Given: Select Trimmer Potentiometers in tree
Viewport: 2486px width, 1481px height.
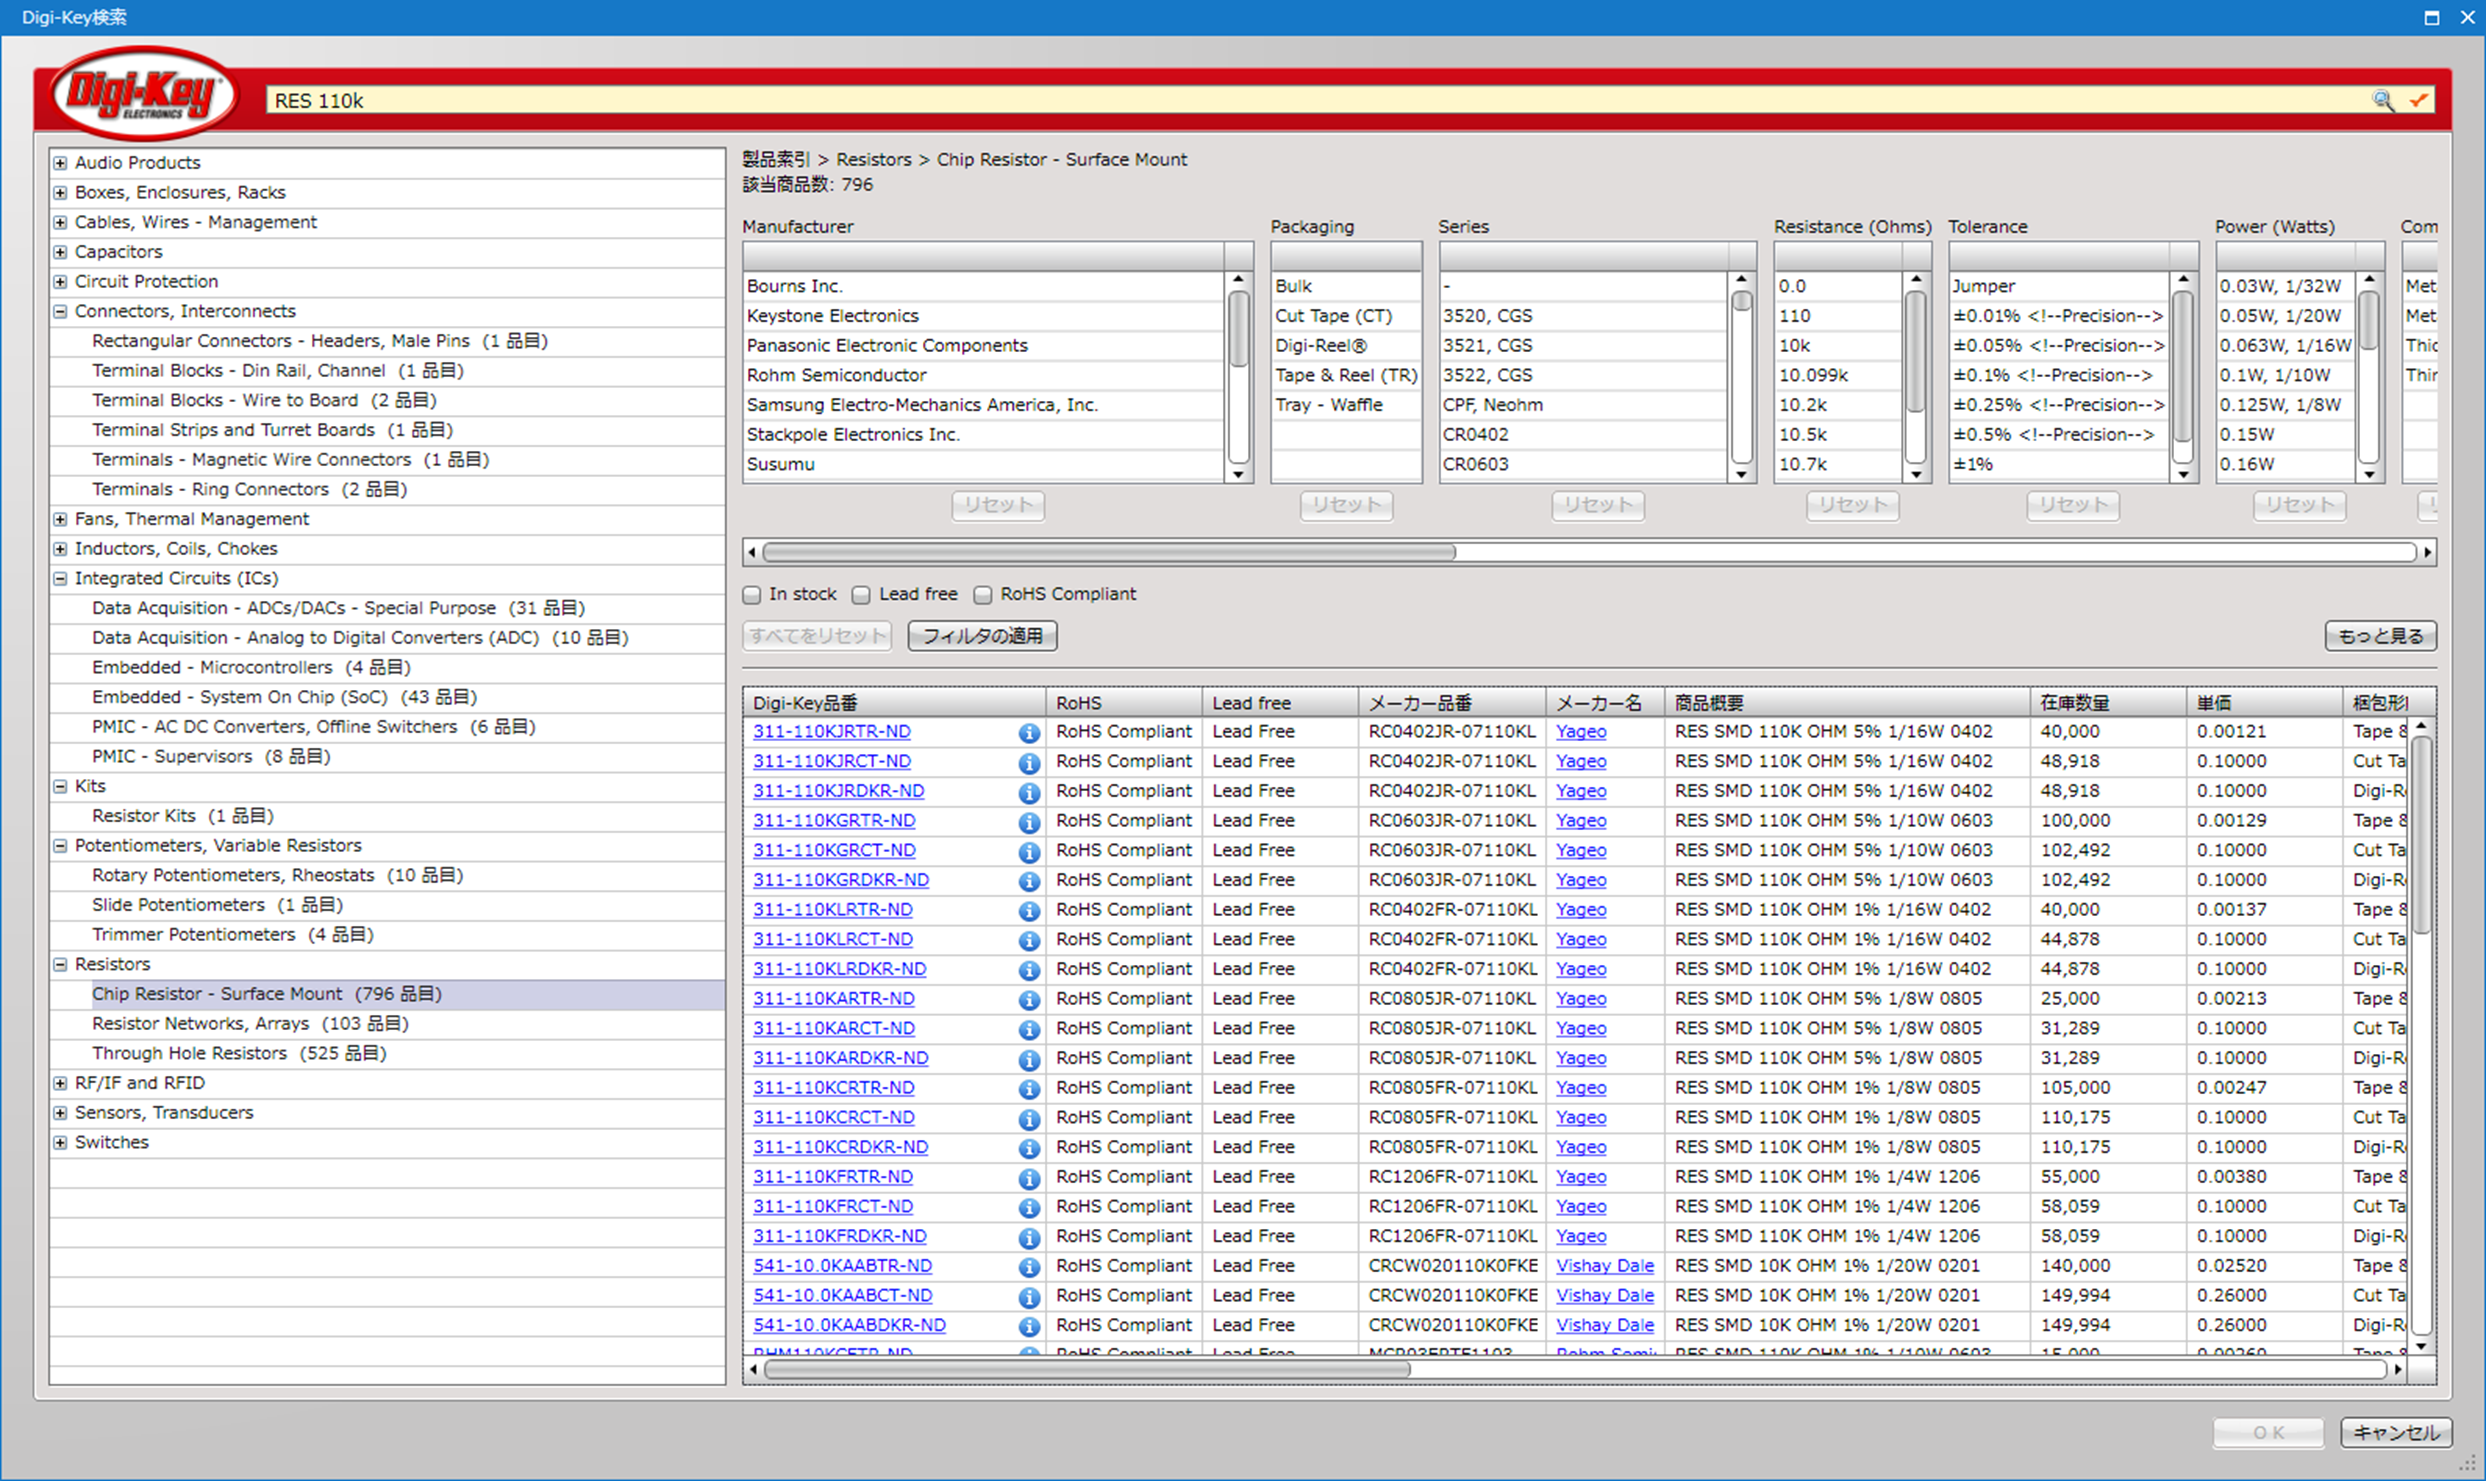Looking at the screenshot, I should click(x=232, y=935).
